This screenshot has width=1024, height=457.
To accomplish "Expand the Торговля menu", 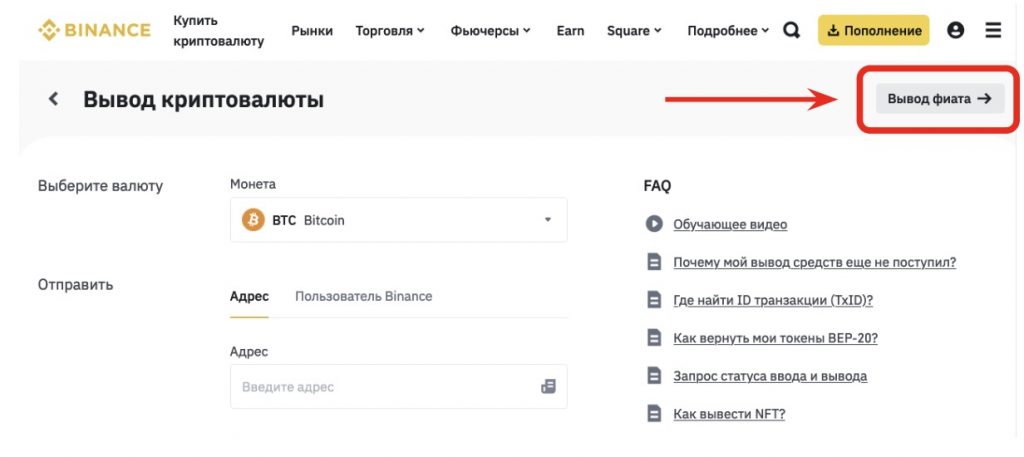I will (390, 31).
